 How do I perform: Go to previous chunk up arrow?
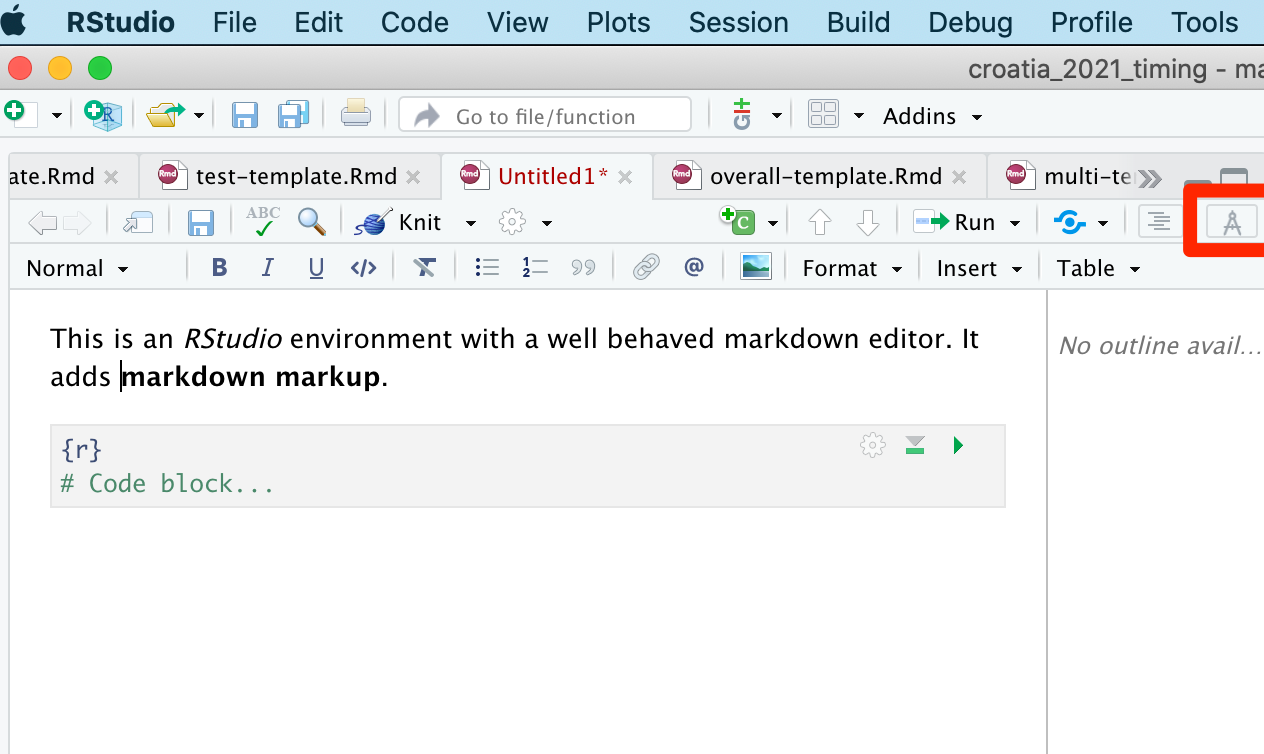pos(820,222)
